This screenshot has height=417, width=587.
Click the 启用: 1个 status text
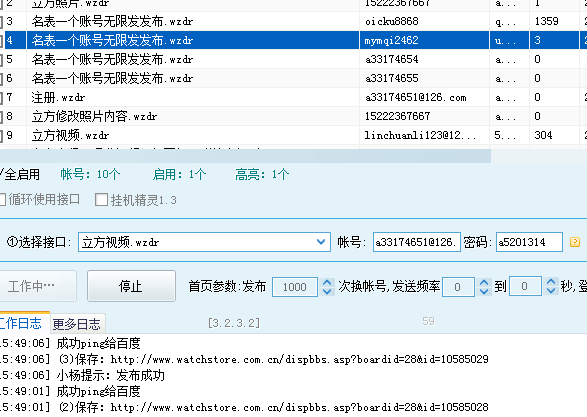(x=179, y=174)
